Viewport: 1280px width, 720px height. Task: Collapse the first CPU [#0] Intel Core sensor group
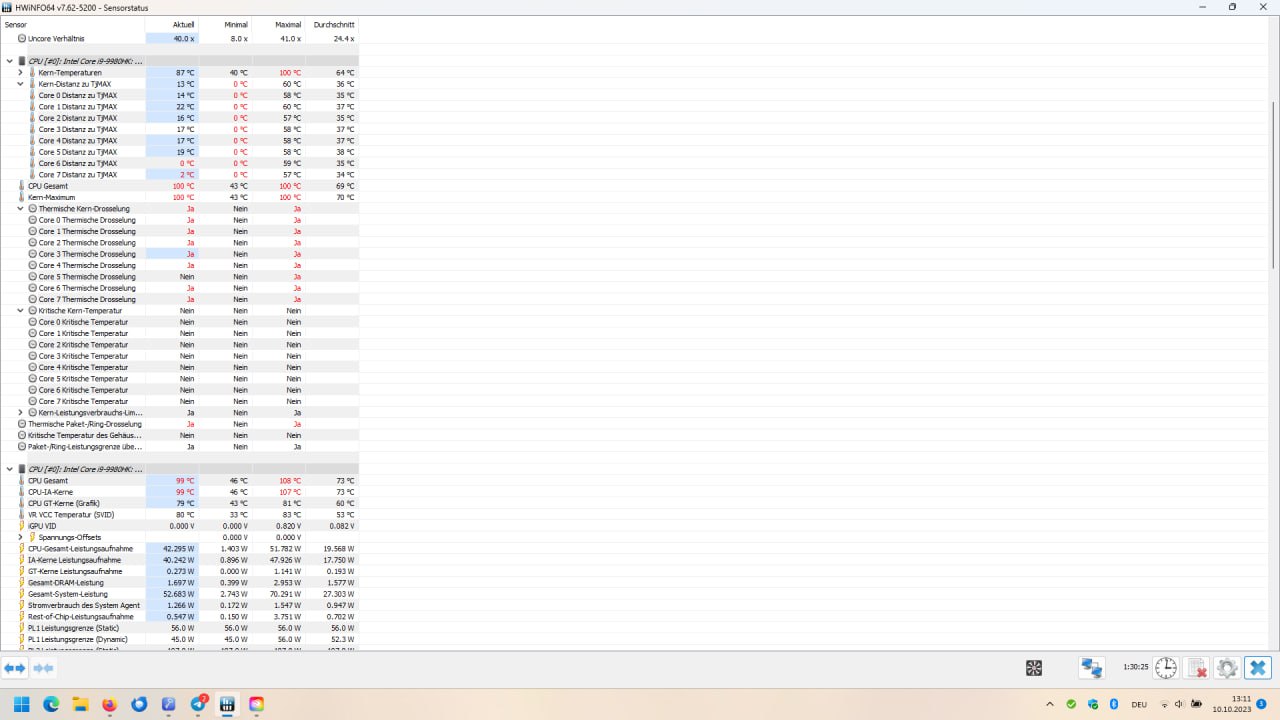[x=9, y=61]
